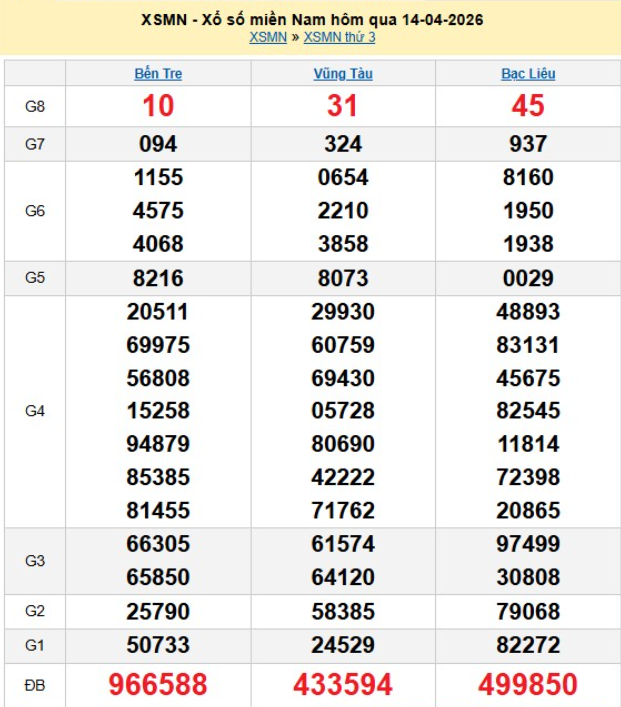Open the XSMN breadcrumb link
621x707 pixels.
(267, 38)
